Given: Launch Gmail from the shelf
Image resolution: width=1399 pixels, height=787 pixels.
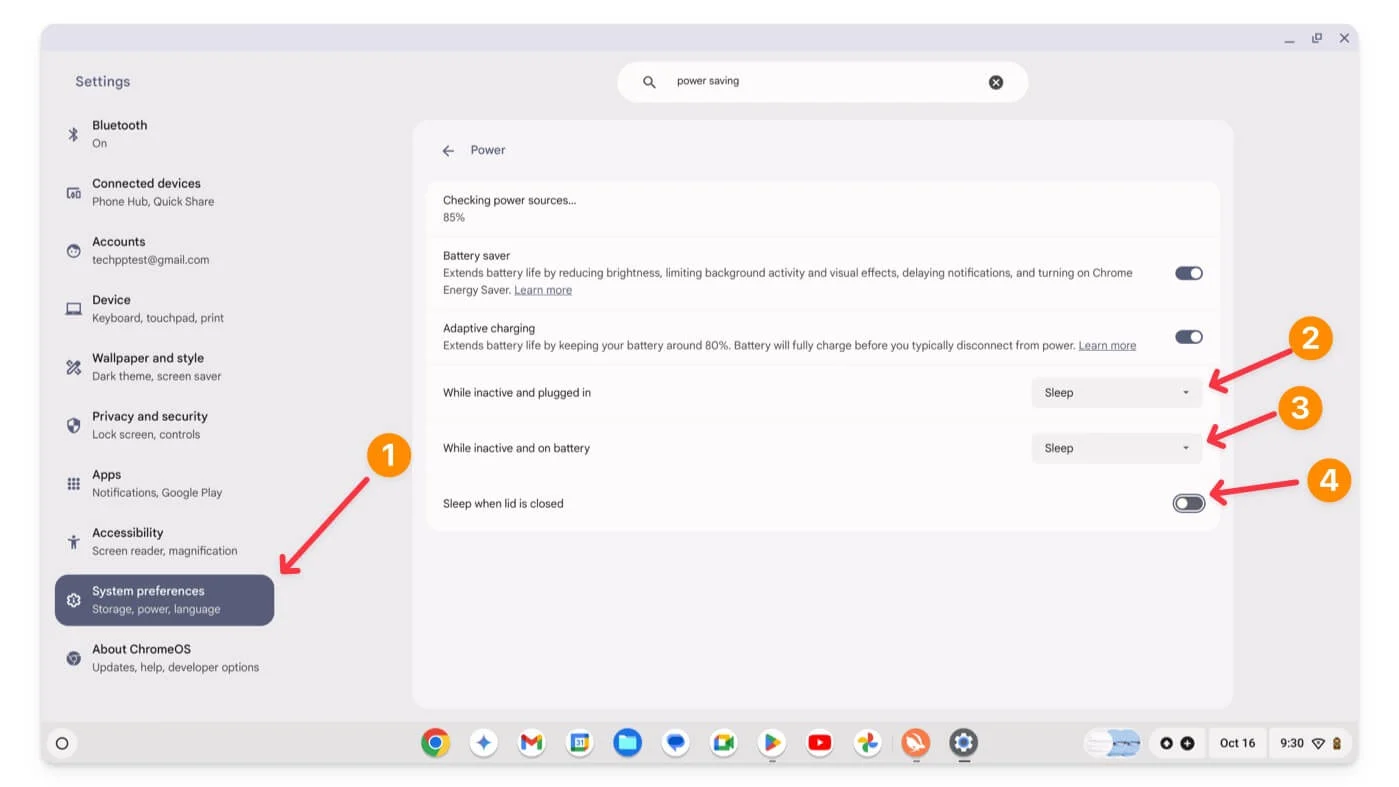Looking at the screenshot, I should (531, 743).
